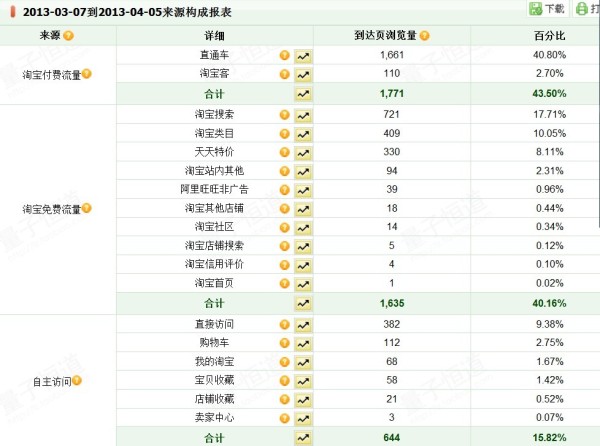
Task: Open trend chart for 购物车
Action: point(303,343)
